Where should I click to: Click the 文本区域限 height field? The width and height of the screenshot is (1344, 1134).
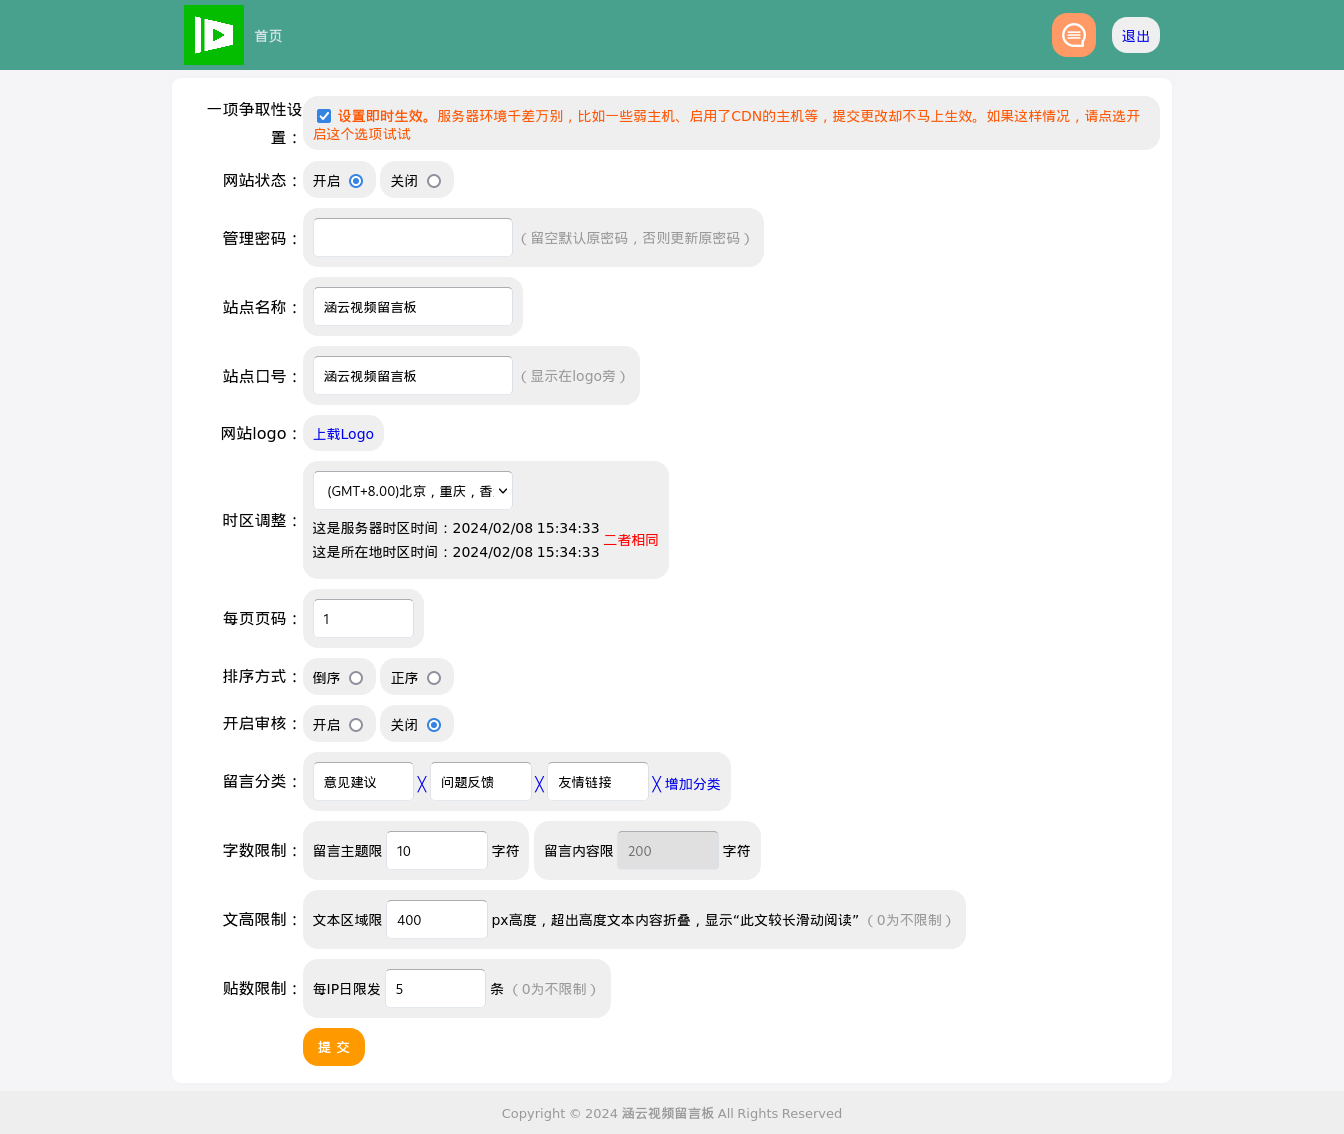point(437,920)
